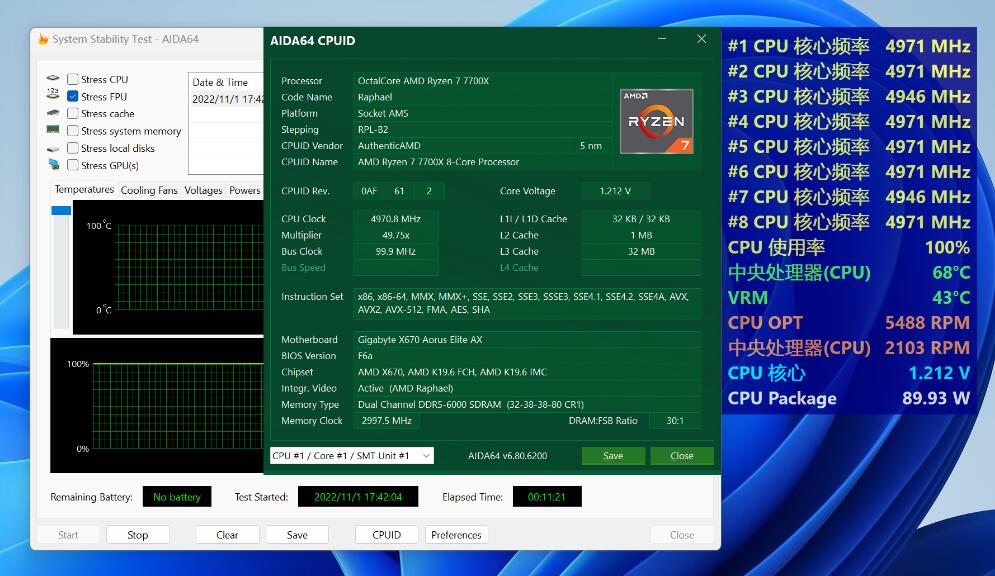
Task: Click the Core Voltage value 1.212 V
Action: (x=615, y=190)
